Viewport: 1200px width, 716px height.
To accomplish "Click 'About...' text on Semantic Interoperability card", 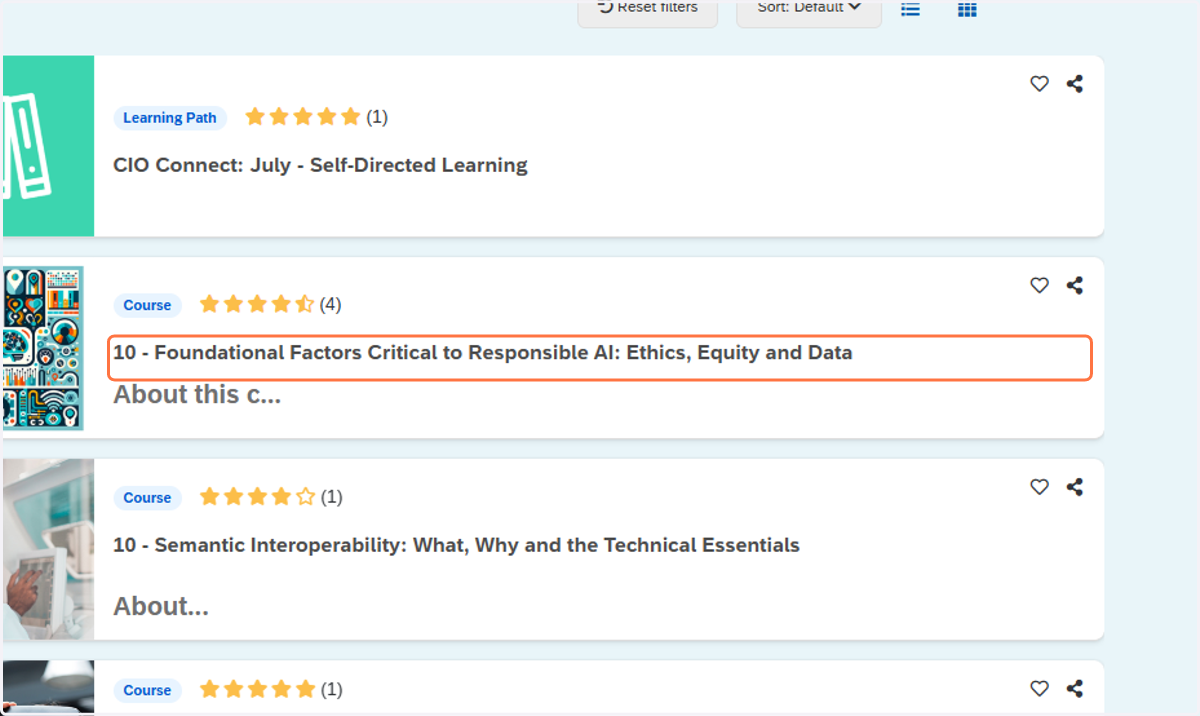I will (161, 606).
